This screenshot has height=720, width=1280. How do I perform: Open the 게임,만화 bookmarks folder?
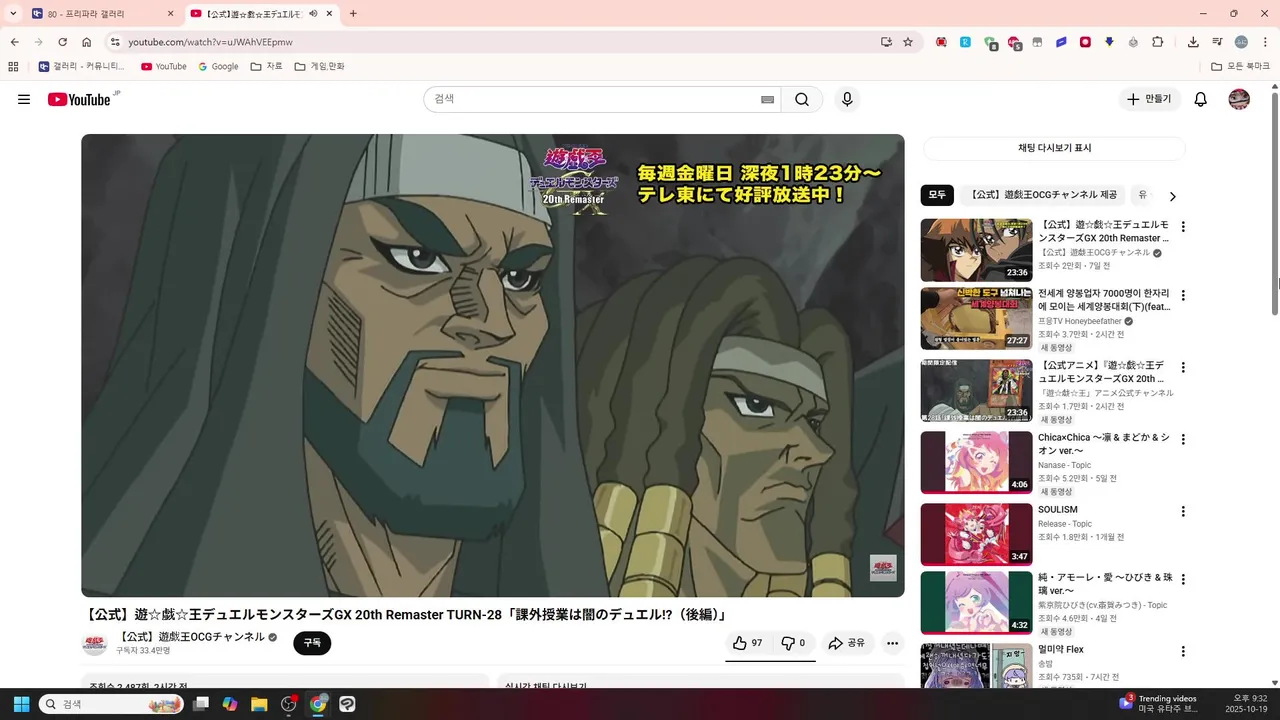click(x=320, y=66)
